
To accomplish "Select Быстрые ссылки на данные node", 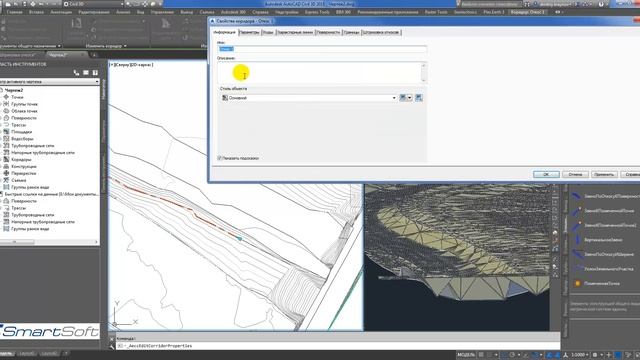I will tap(51, 194).
